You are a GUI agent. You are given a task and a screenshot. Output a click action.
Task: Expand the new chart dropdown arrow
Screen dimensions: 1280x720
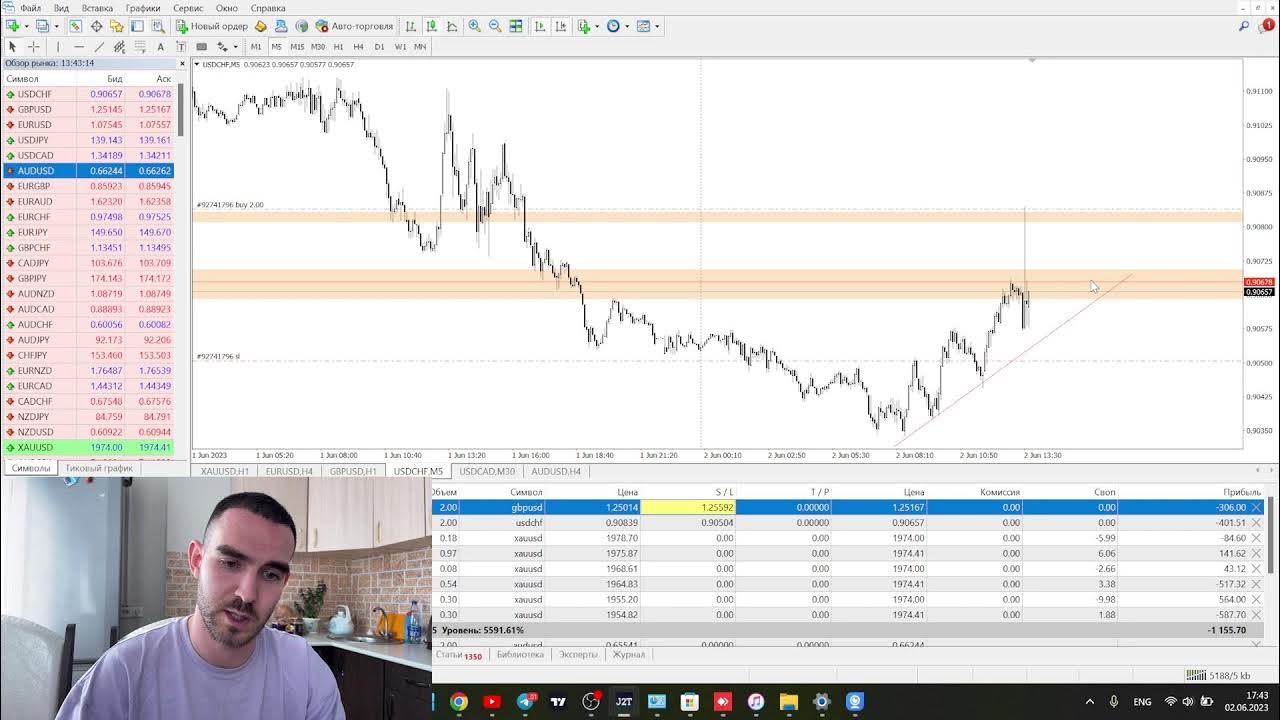pos(26,26)
